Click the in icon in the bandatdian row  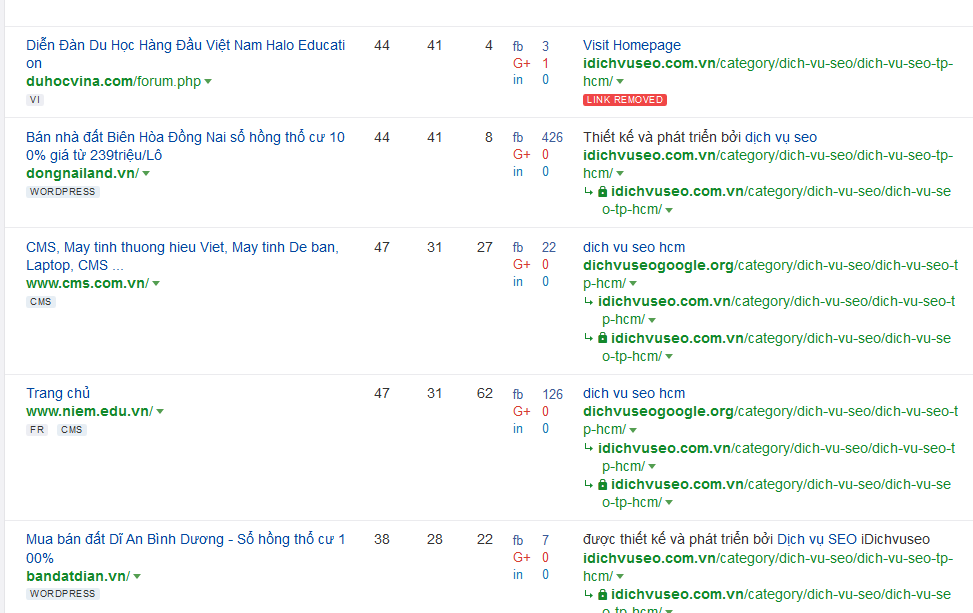tap(518, 575)
